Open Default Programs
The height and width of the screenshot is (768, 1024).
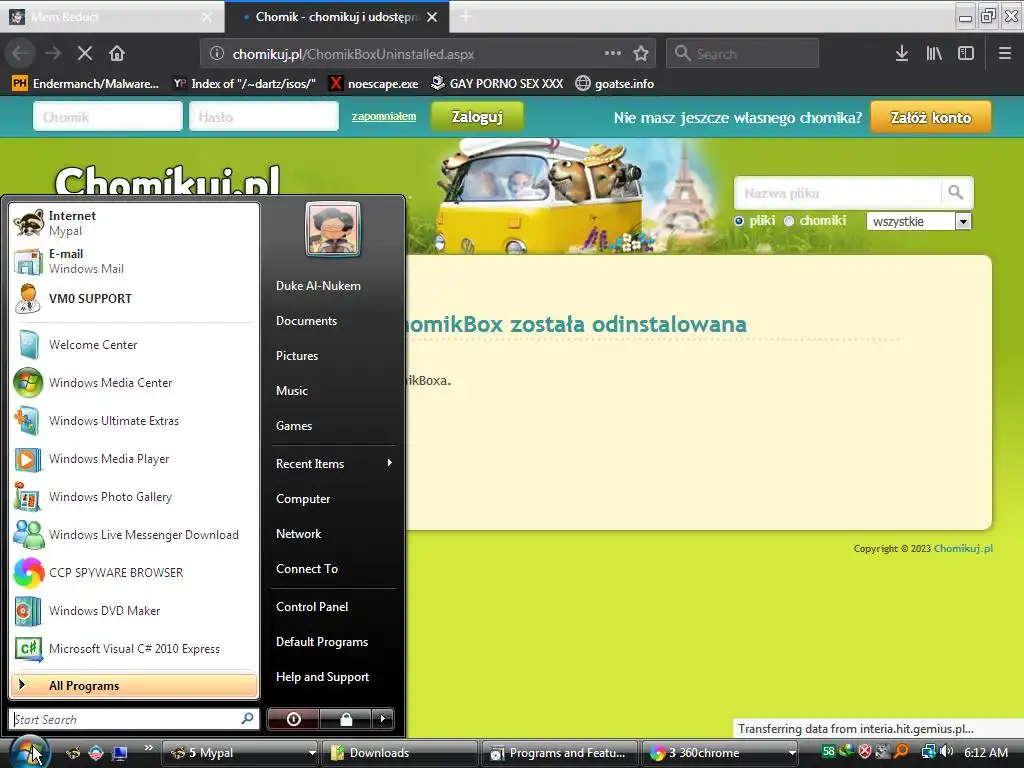pyautogui.click(x=322, y=642)
